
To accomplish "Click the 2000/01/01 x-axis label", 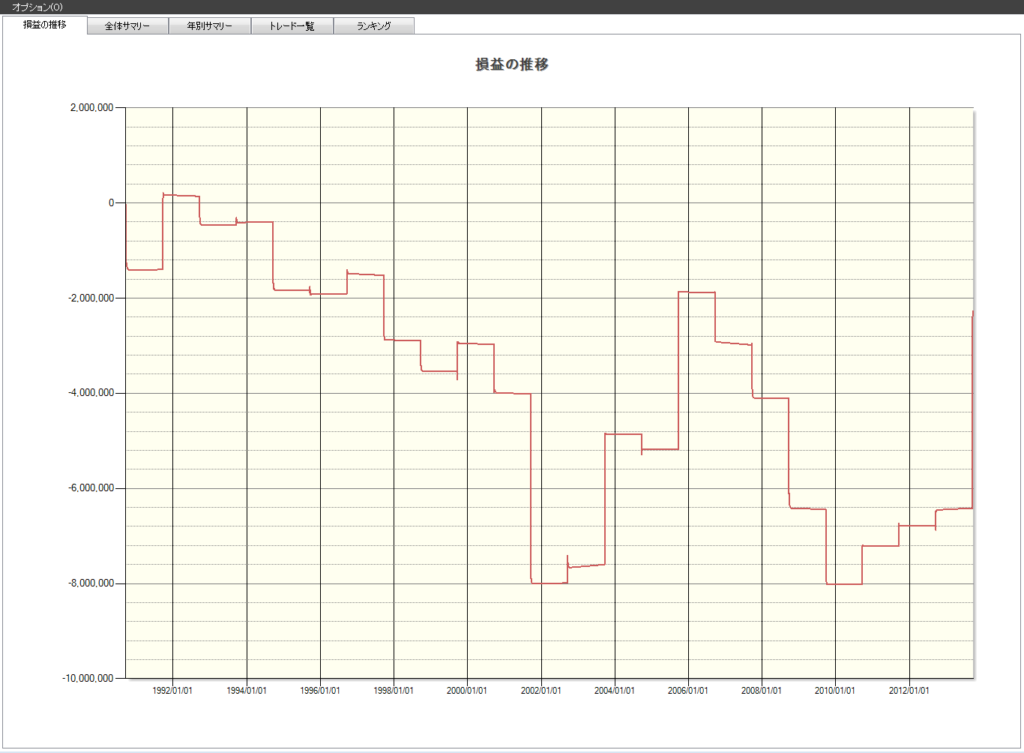I will click(467, 691).
